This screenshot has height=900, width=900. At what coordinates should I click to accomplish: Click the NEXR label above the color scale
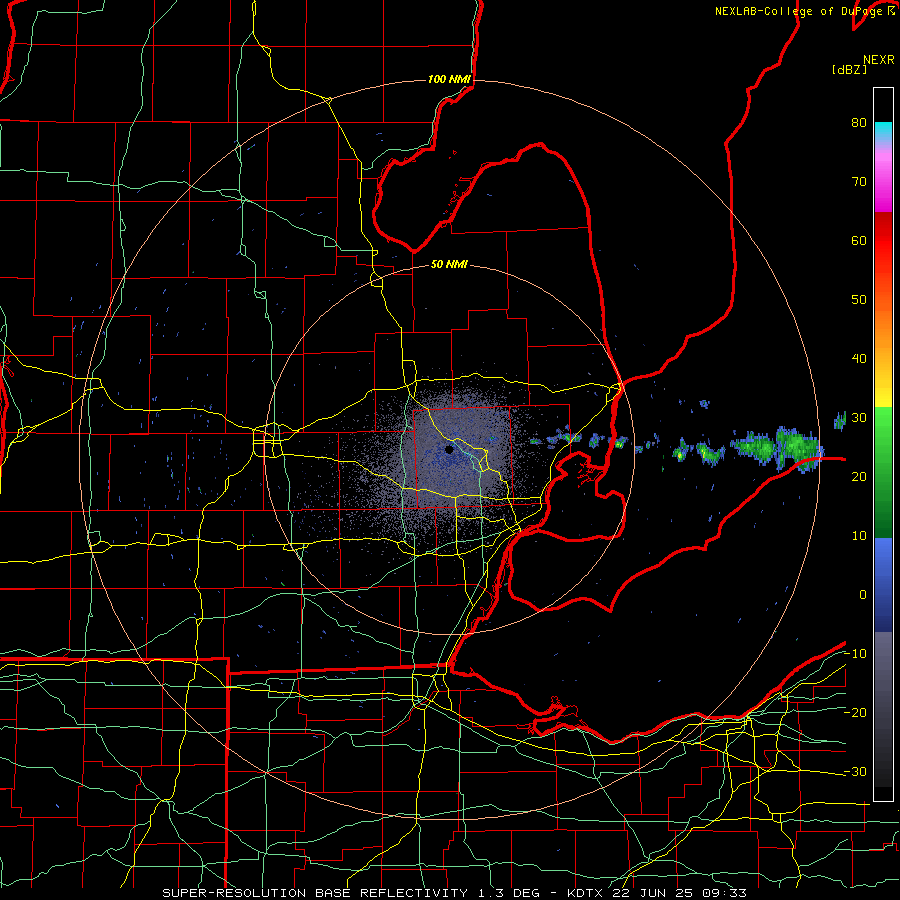(x=878, y=60)
